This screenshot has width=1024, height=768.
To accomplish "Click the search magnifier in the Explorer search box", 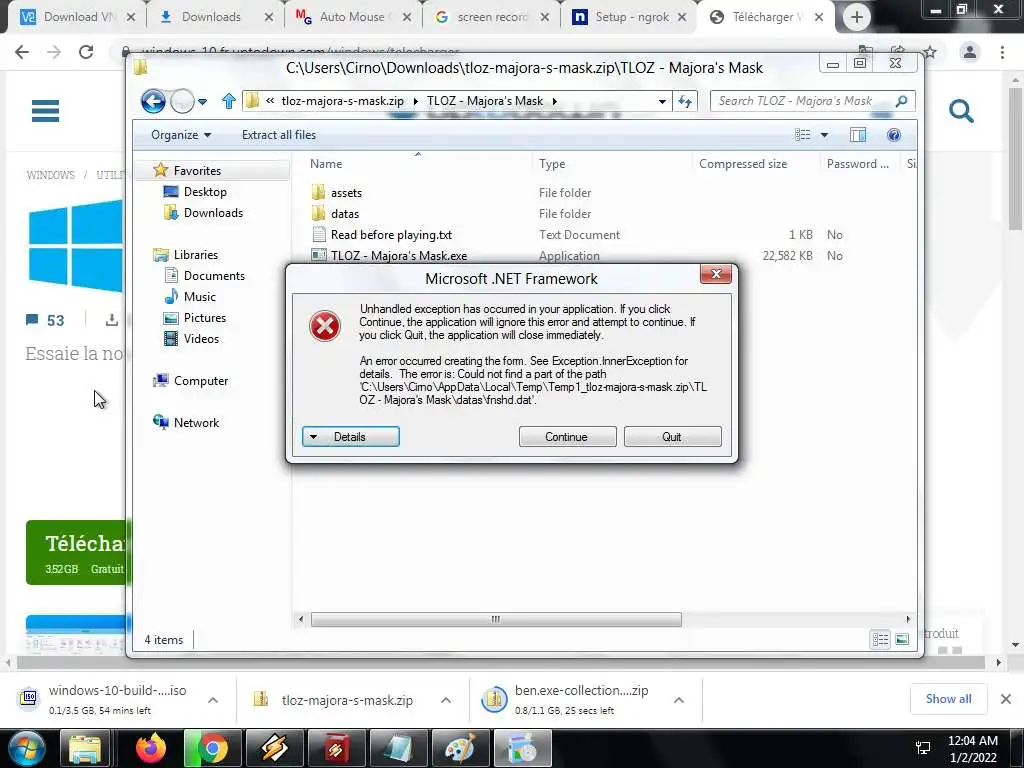I will (x=901, y=101).
